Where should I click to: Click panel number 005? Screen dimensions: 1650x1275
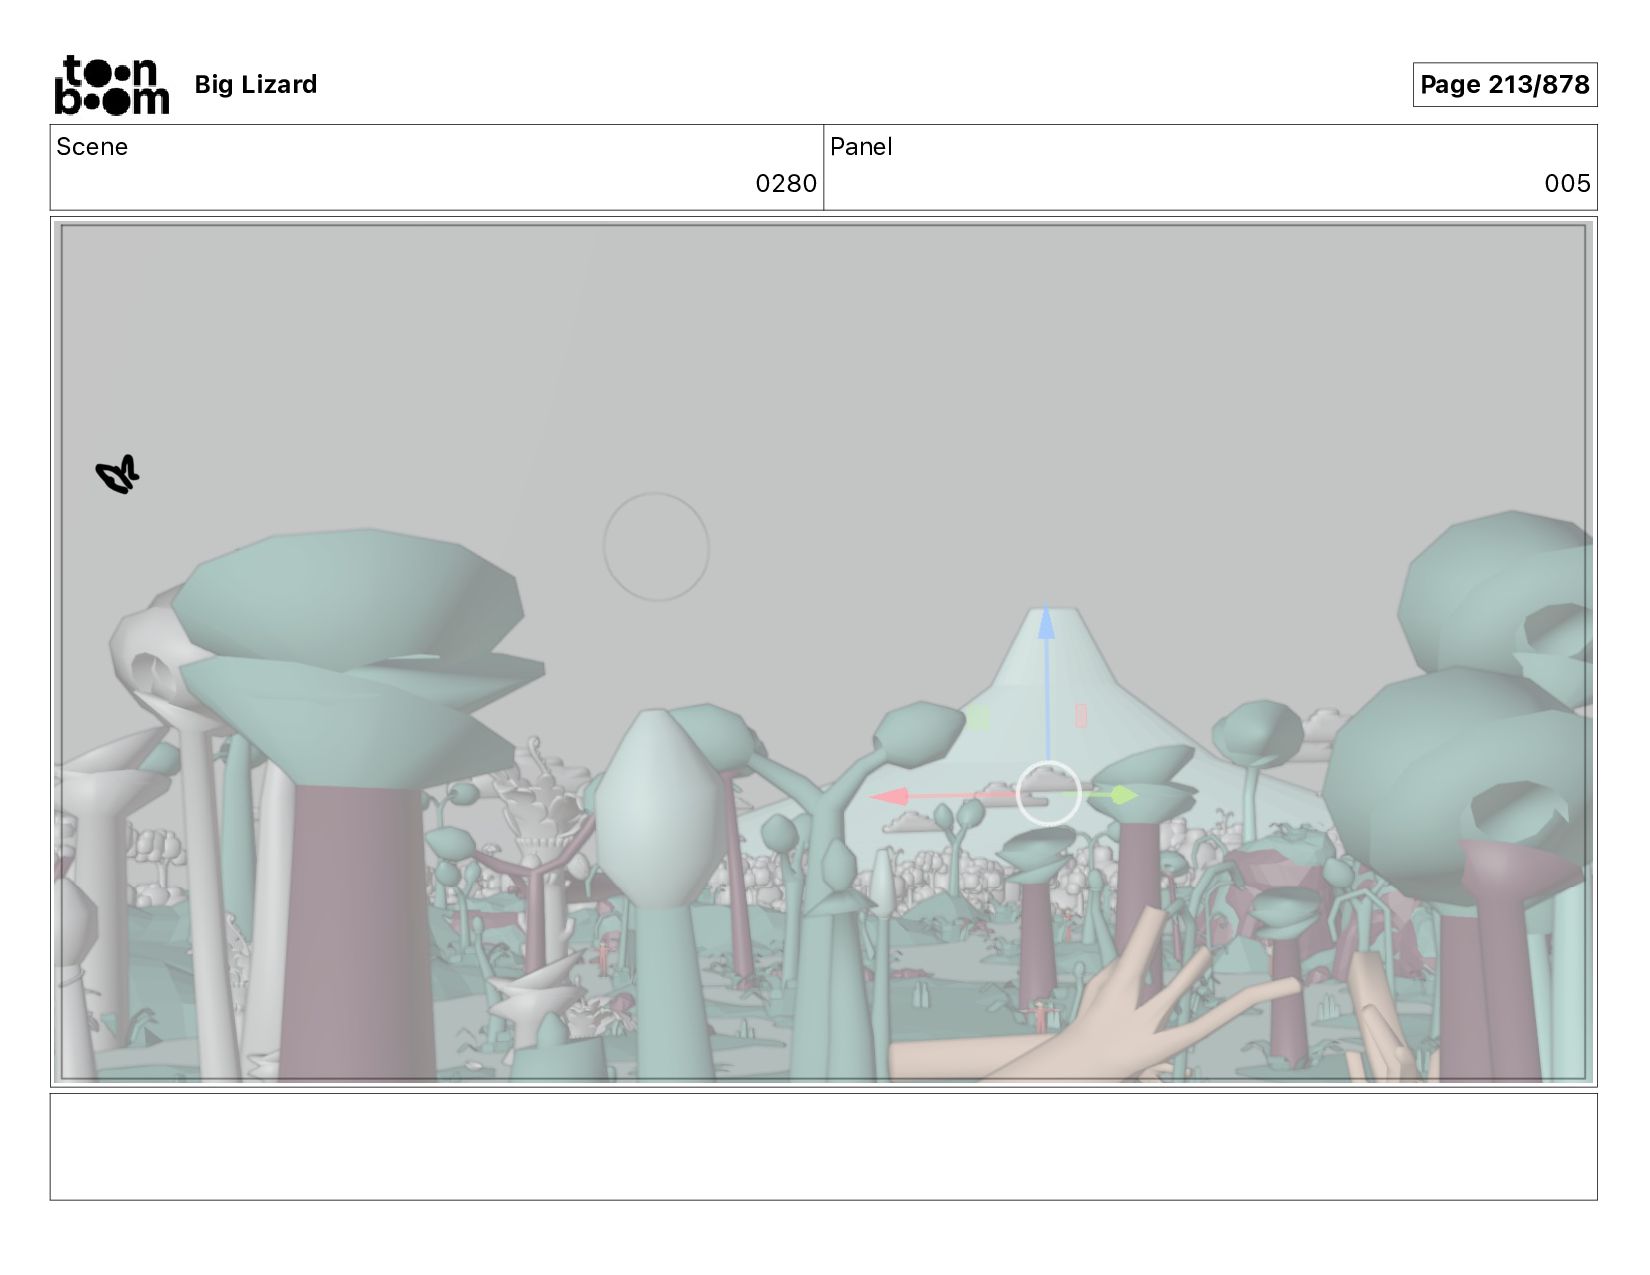point(1567,183)
